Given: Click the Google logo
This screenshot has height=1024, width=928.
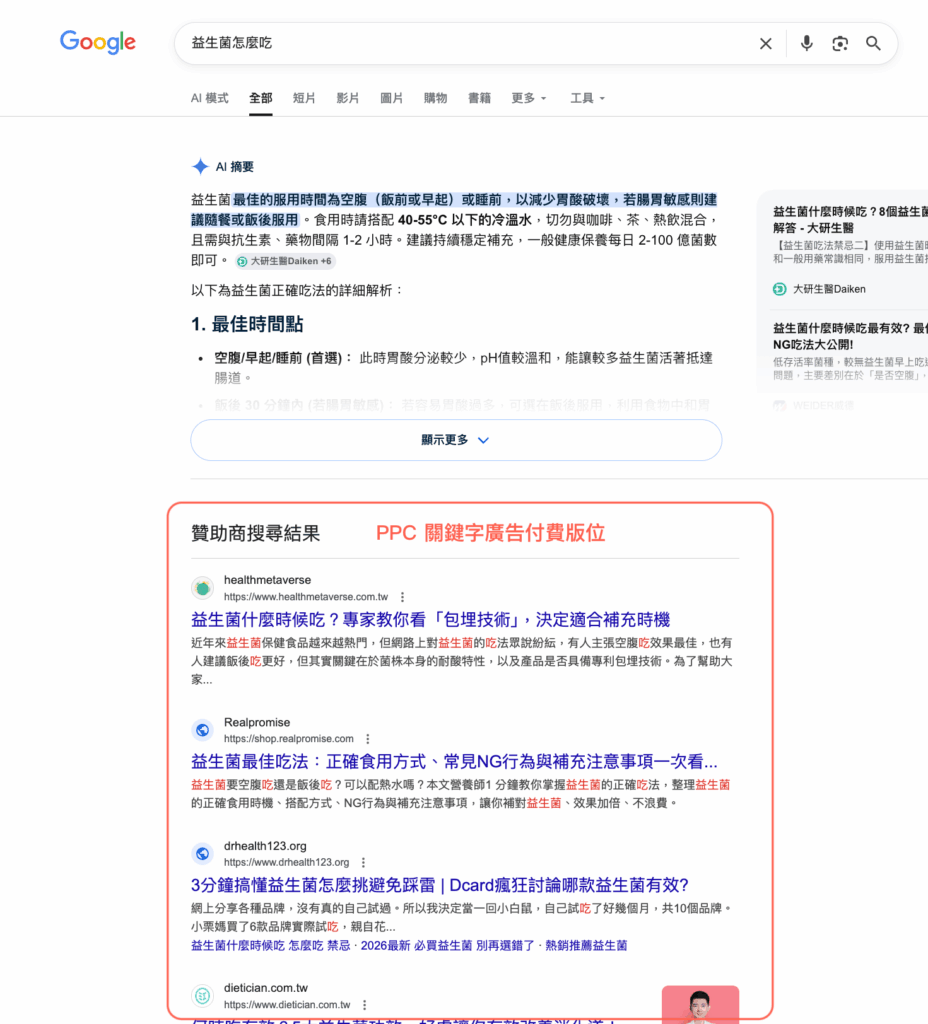Looking at the screenshot, I should (98, 42).
